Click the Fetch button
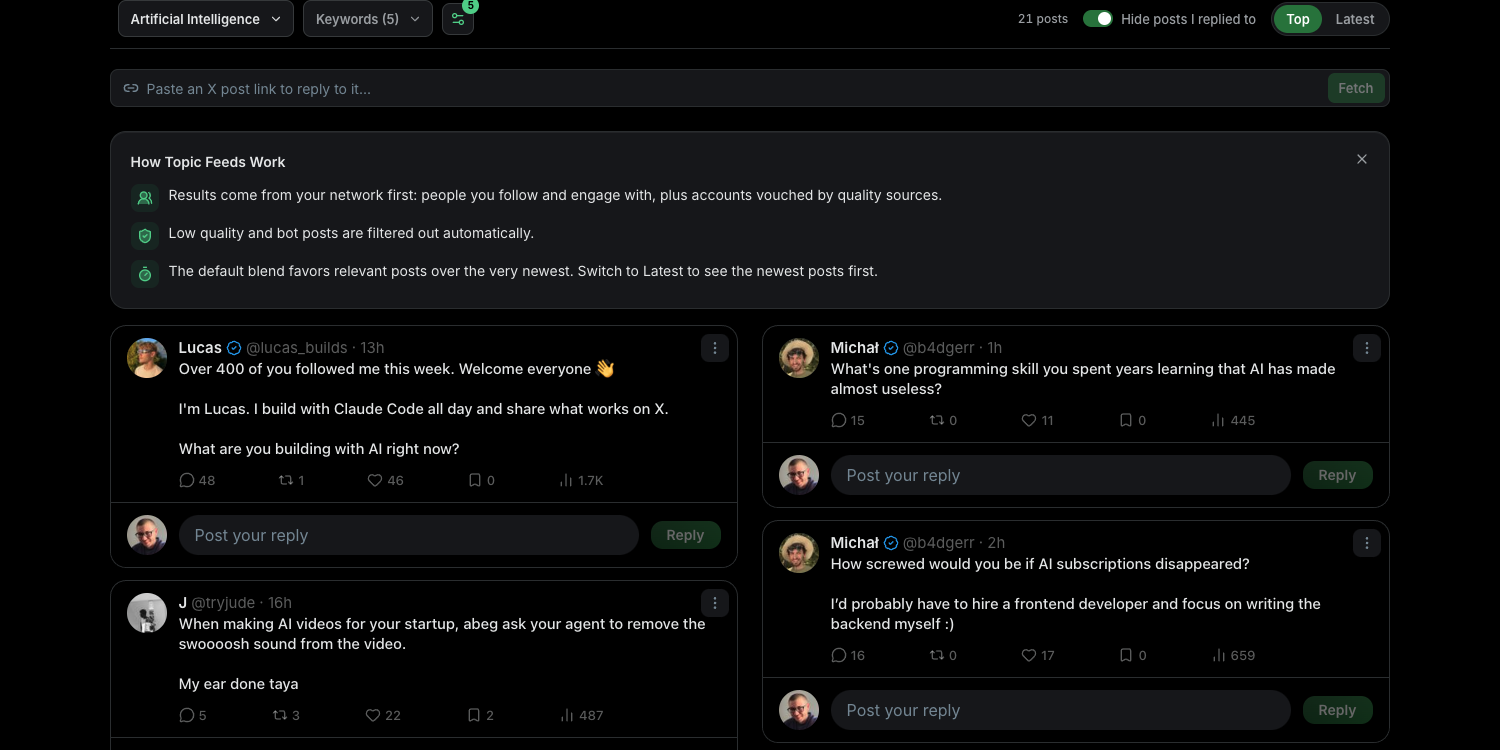The width and height of the screenshot is (1500, 750). 1356,88
